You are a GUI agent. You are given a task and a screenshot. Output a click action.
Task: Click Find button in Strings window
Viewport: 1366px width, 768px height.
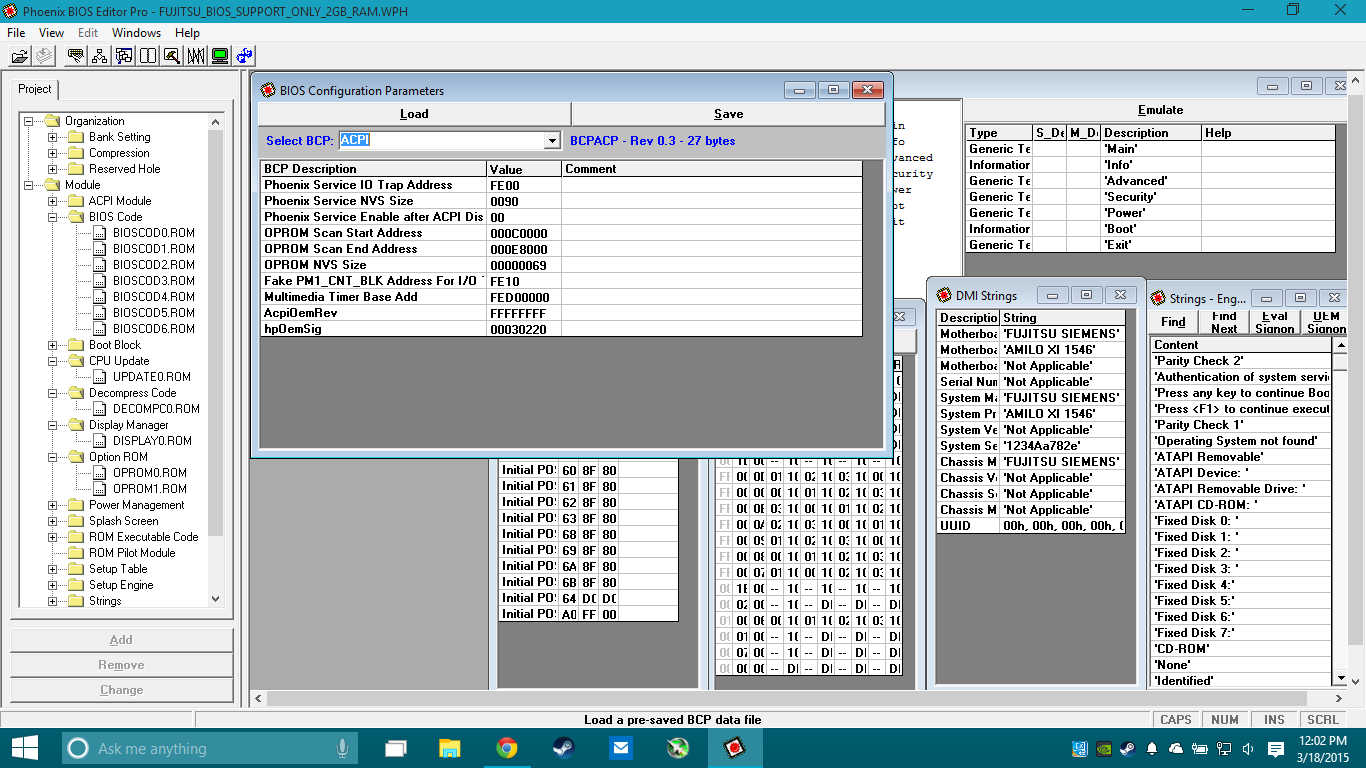(x=1173, y=322)
